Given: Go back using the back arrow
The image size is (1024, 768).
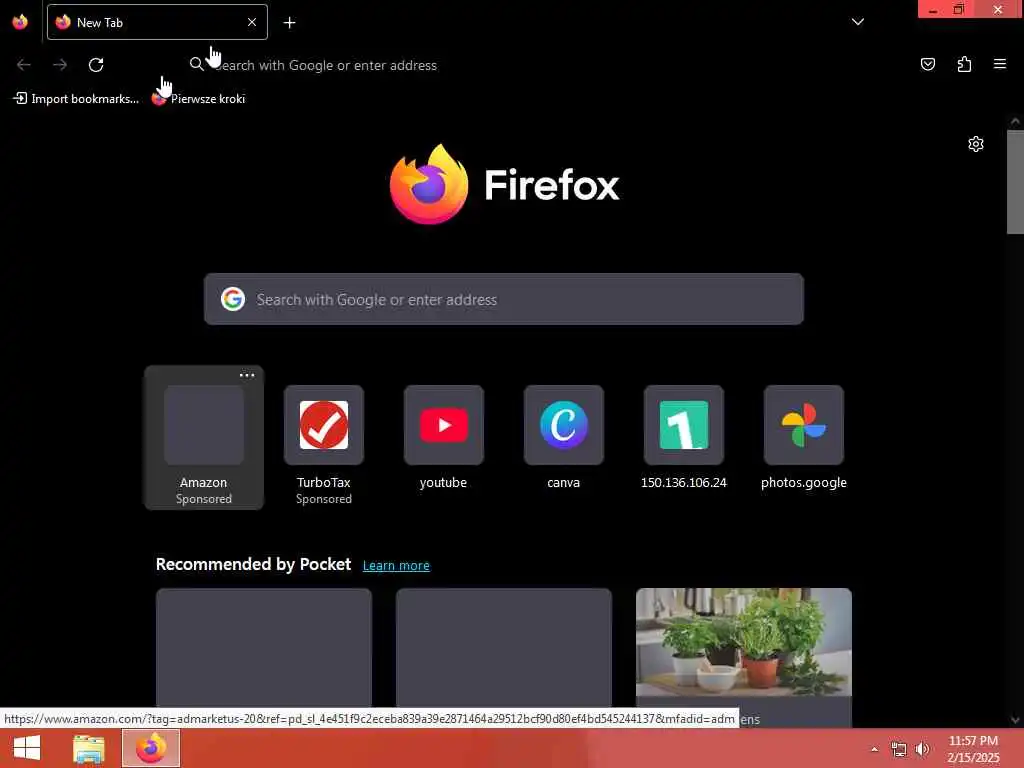Looking at the screenshot, I should click(24, 65).
